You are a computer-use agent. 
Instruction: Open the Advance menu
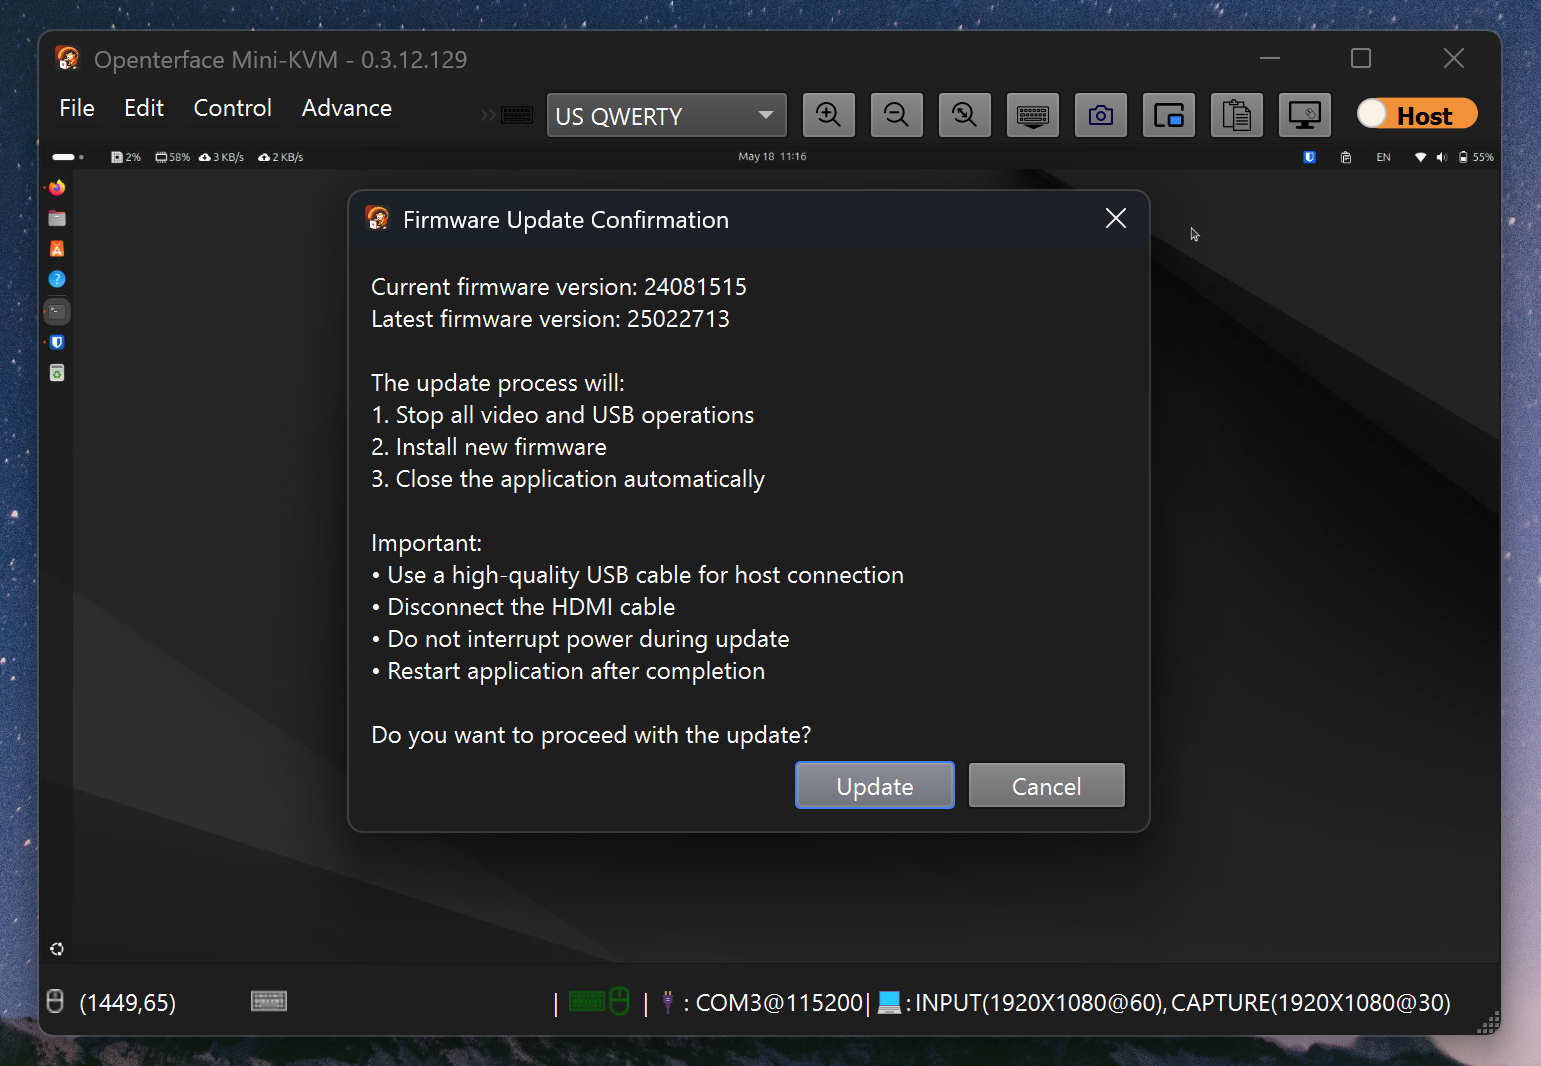pyautogui.click(x=347, y=108)
